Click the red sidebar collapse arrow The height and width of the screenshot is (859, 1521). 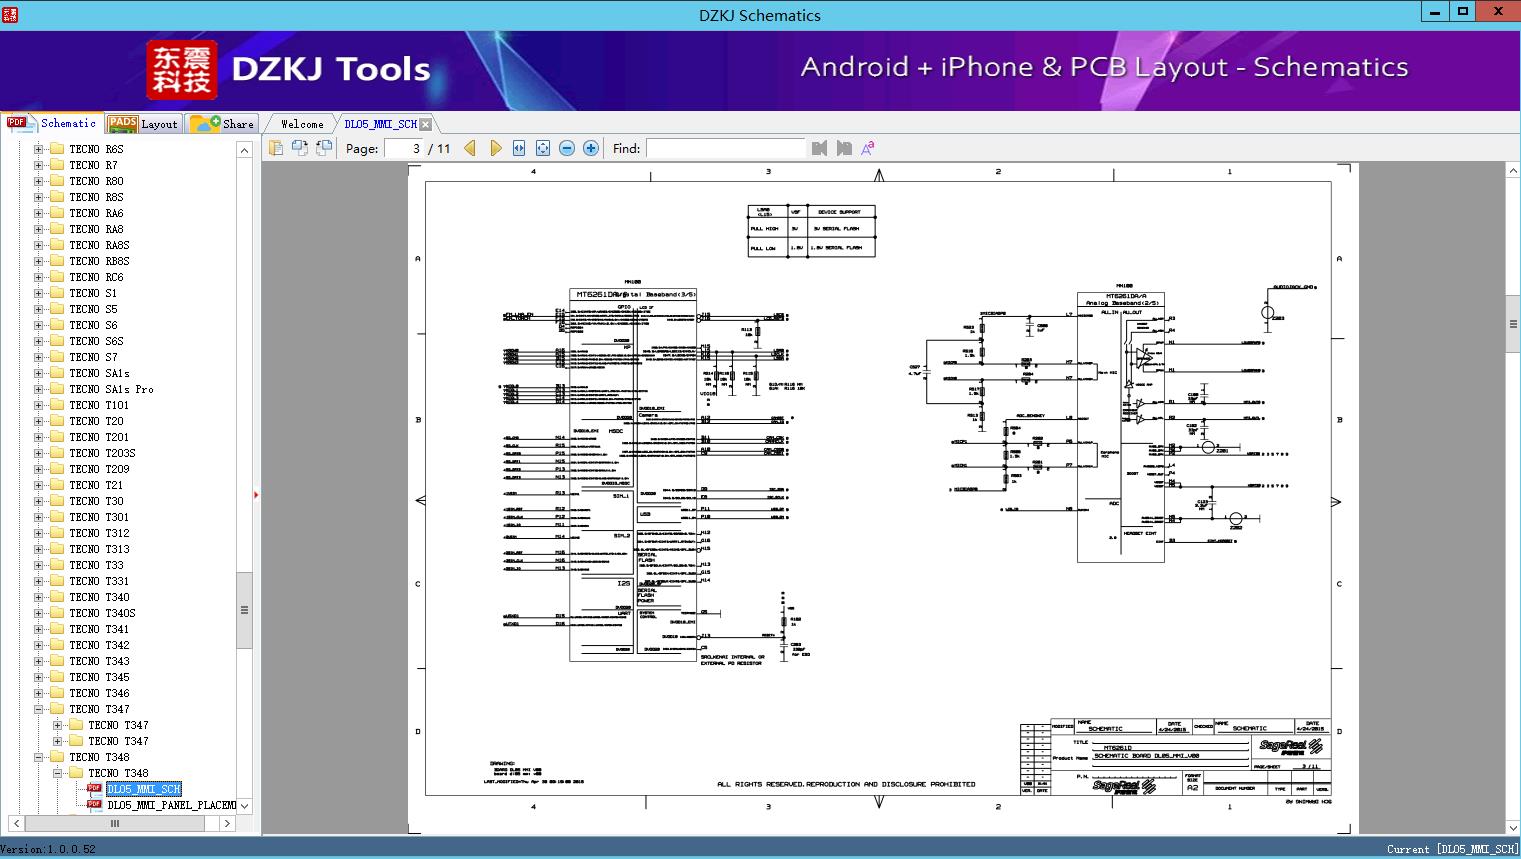[x=256, y=495]
